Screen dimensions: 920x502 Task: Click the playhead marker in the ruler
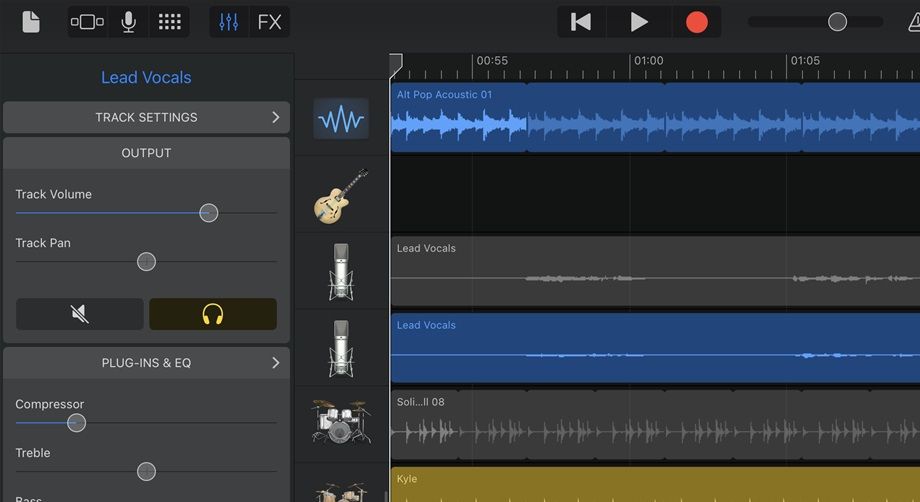coord(396,66)
